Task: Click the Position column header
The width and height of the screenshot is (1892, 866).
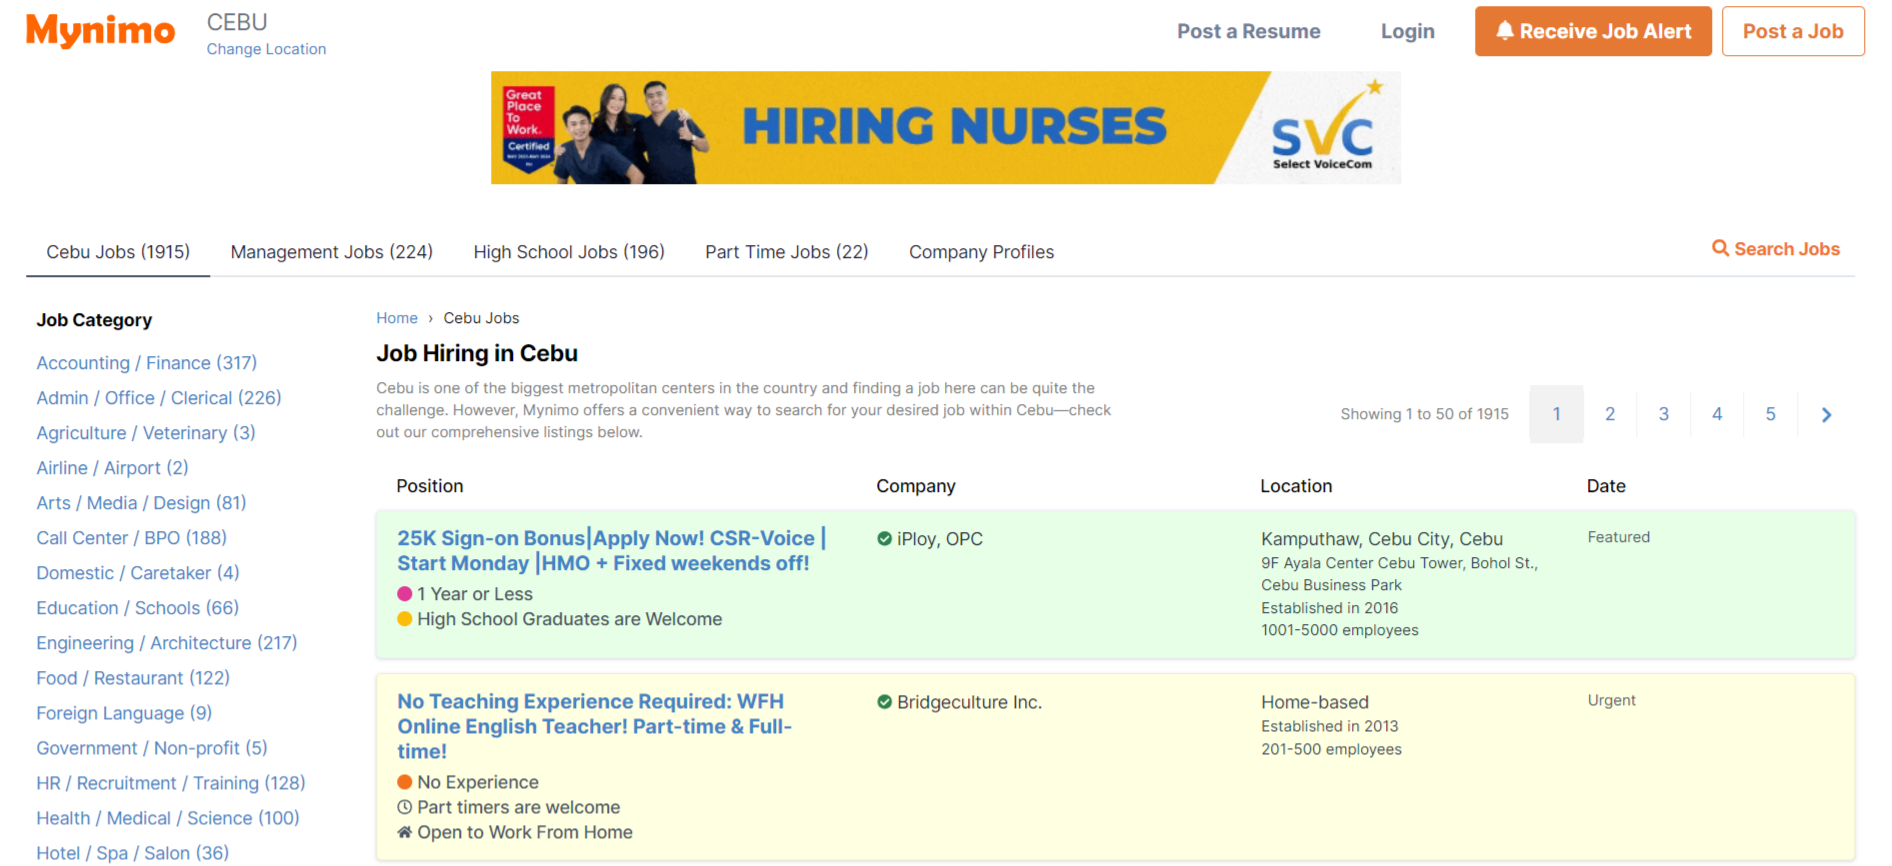Action: click(430, 486)
